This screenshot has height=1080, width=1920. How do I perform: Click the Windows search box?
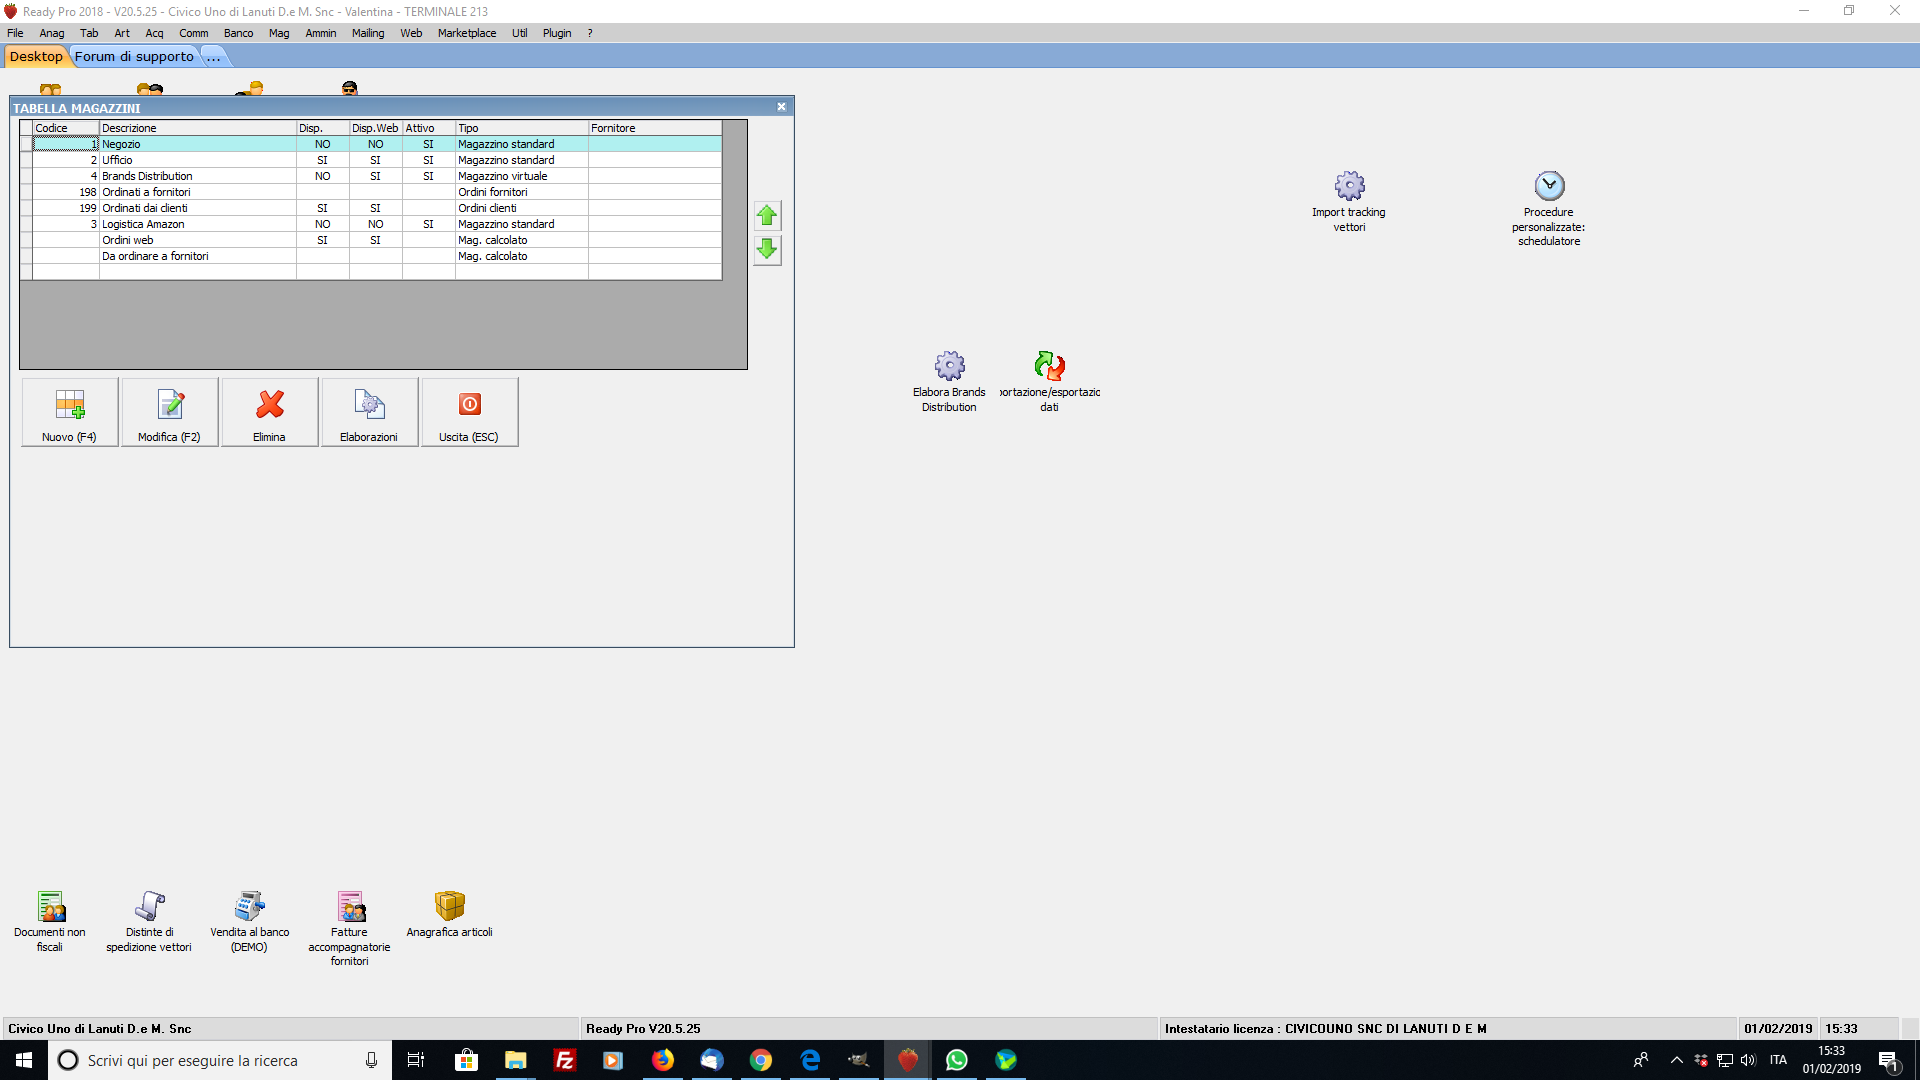click(220, 1060)
